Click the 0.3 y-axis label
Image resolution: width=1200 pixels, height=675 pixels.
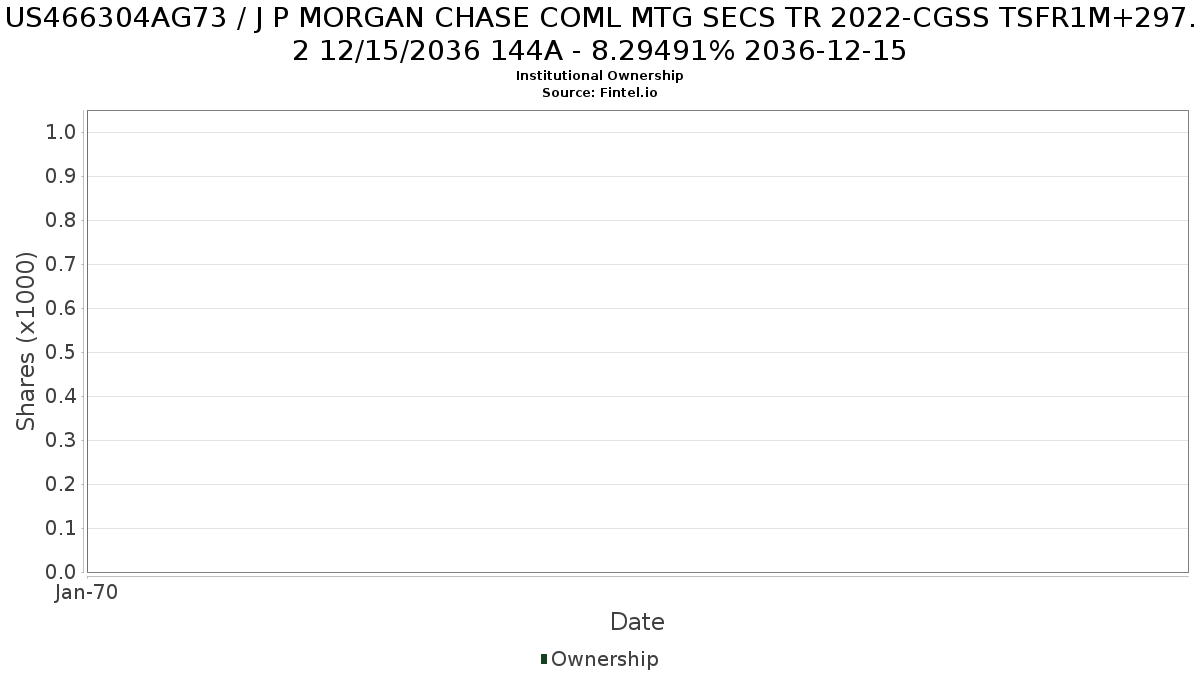61,441
